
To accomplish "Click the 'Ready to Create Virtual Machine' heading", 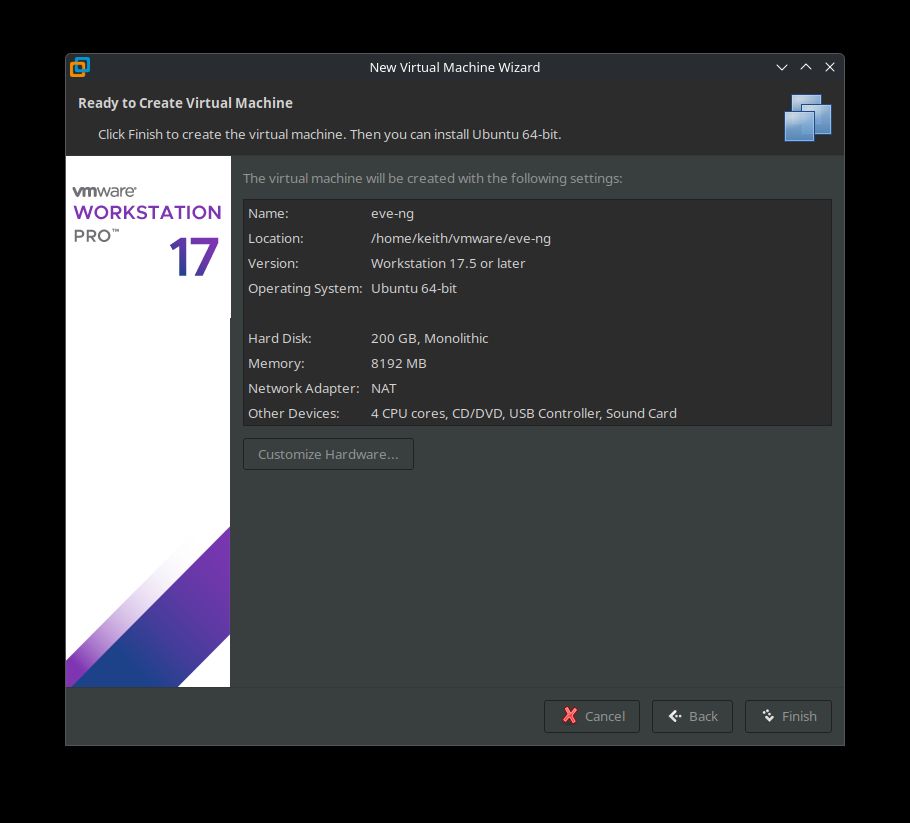I will coord(185,103).
